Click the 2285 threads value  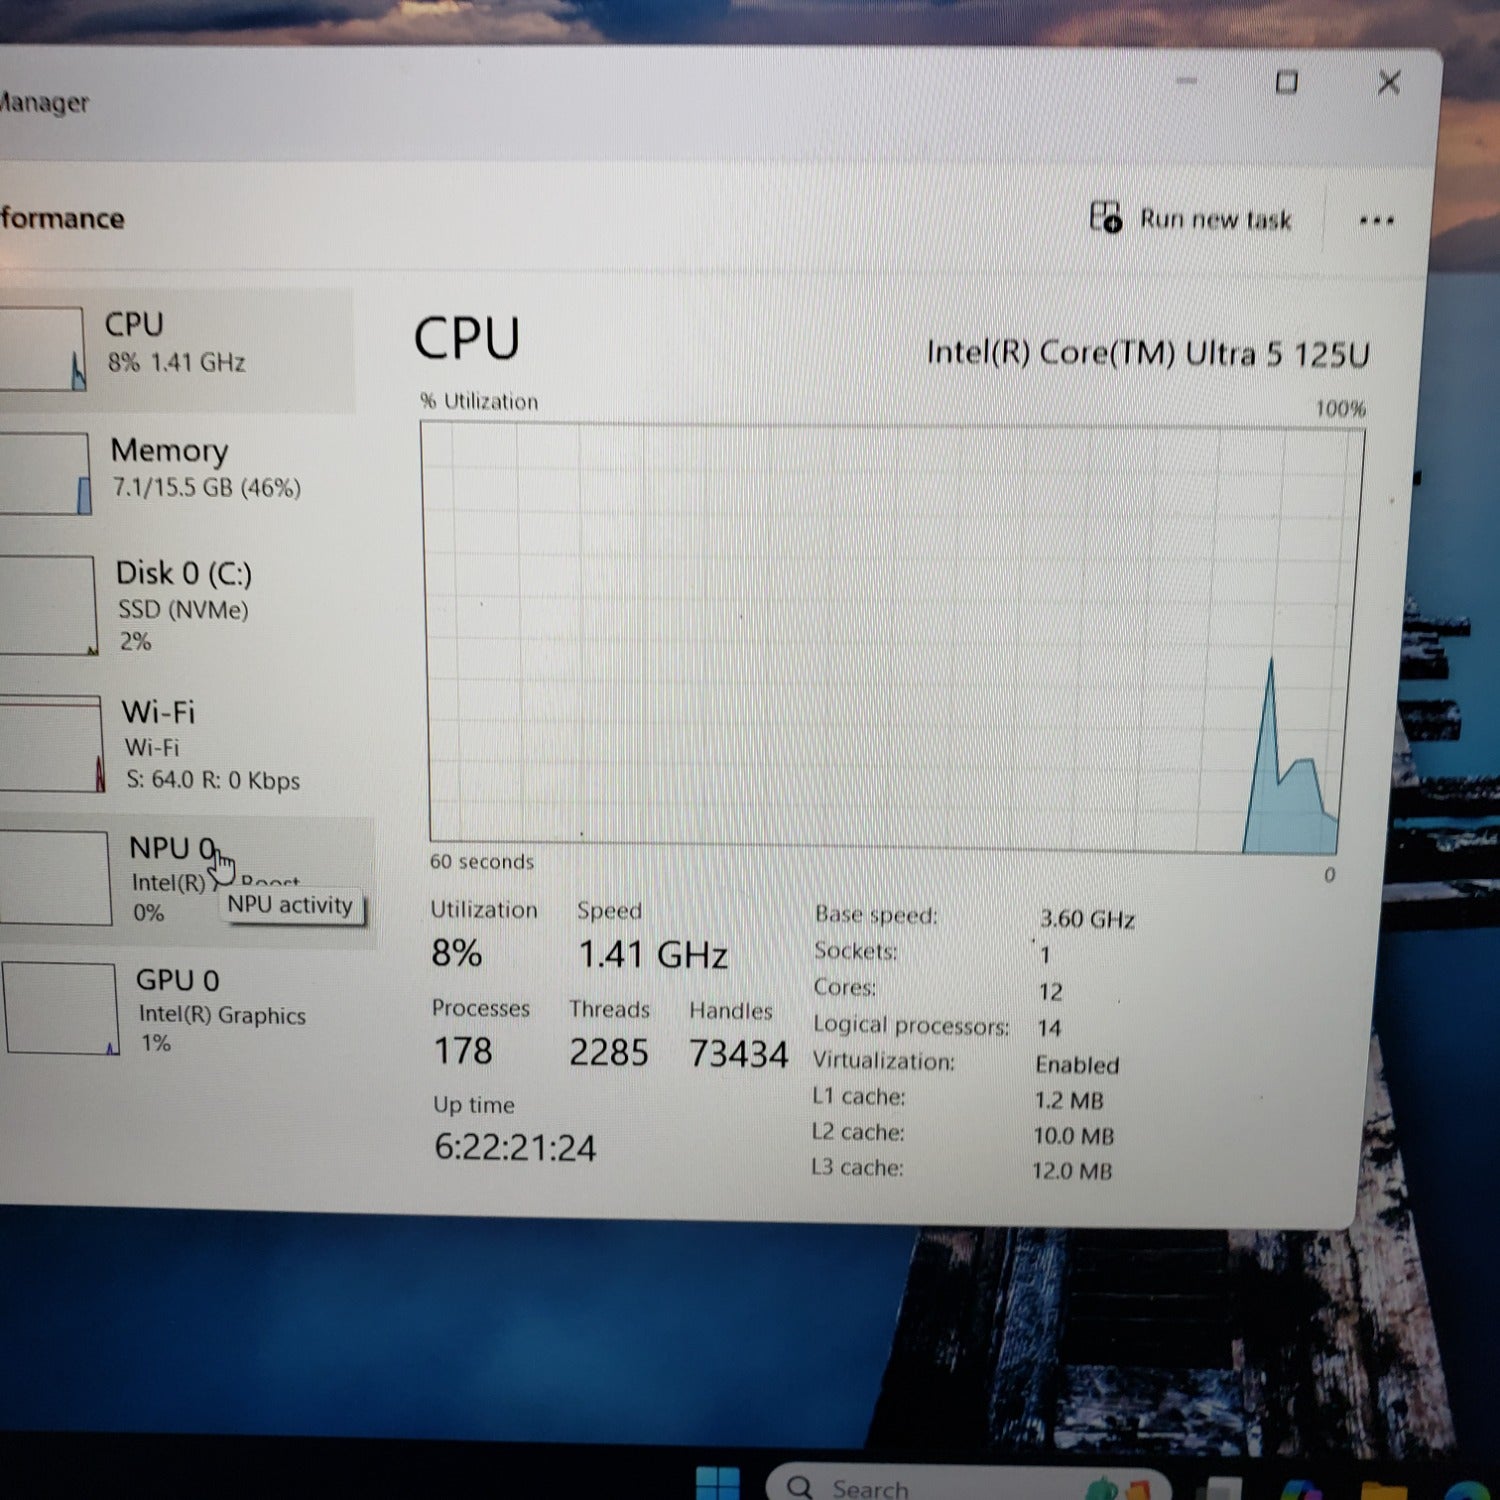click(x=609, y=1052)
